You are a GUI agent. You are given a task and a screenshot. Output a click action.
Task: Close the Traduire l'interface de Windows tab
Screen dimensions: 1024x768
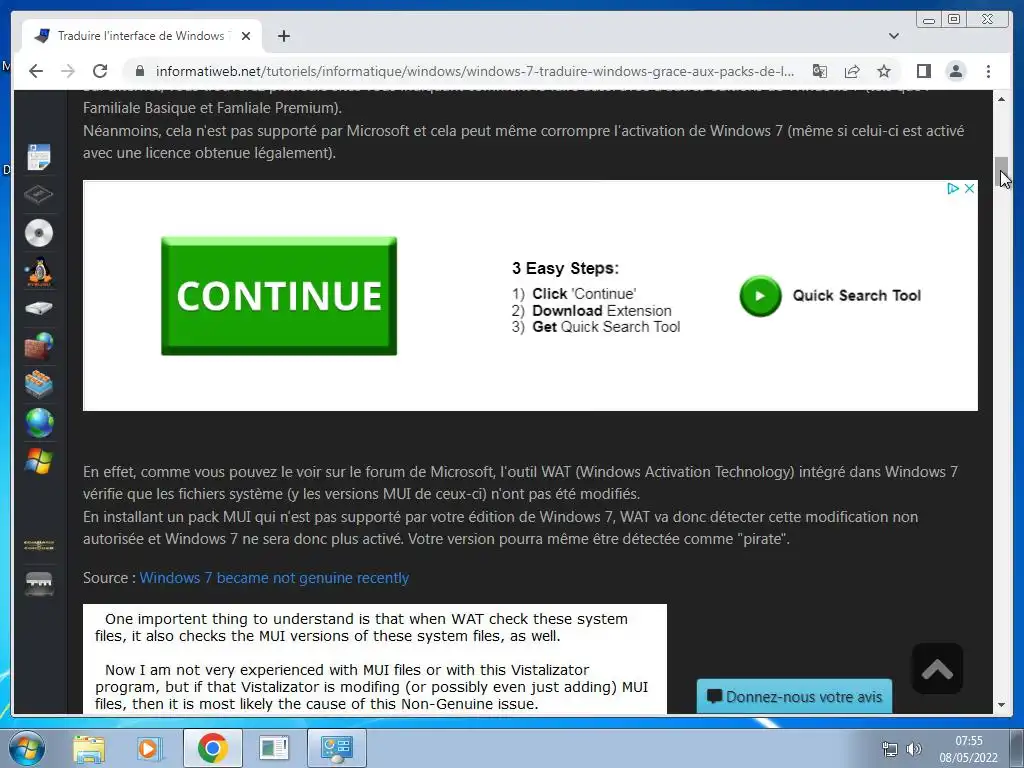click(246, 36)
